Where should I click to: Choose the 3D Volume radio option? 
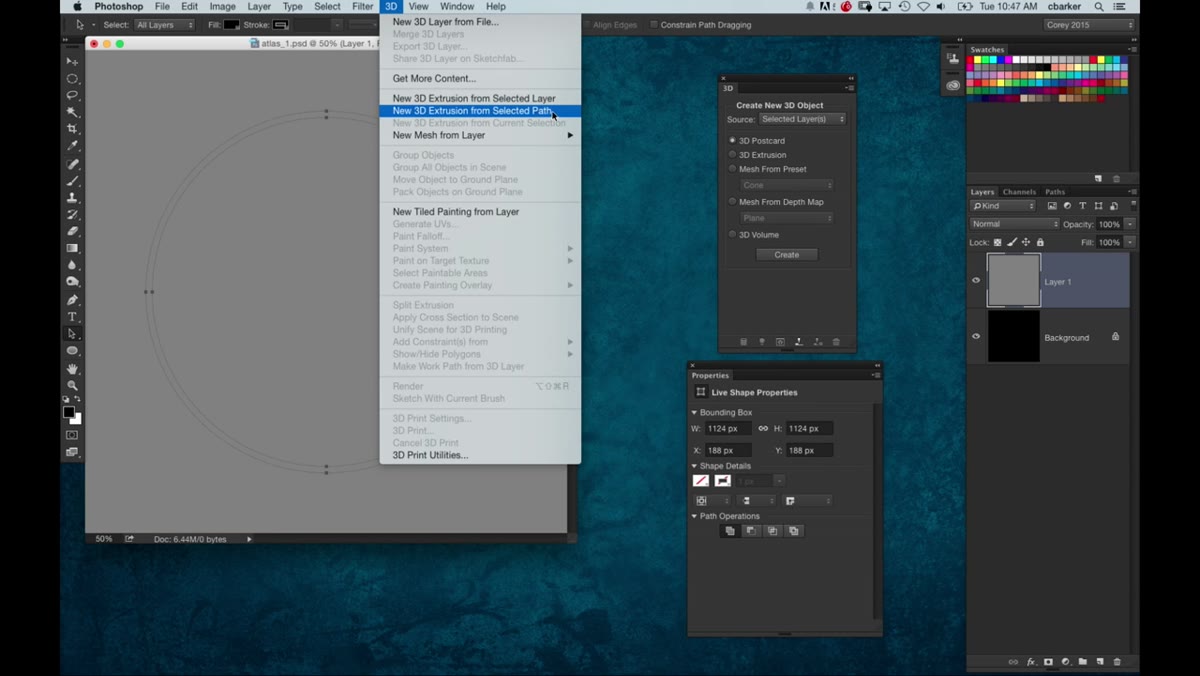click(x=732, y=235)
